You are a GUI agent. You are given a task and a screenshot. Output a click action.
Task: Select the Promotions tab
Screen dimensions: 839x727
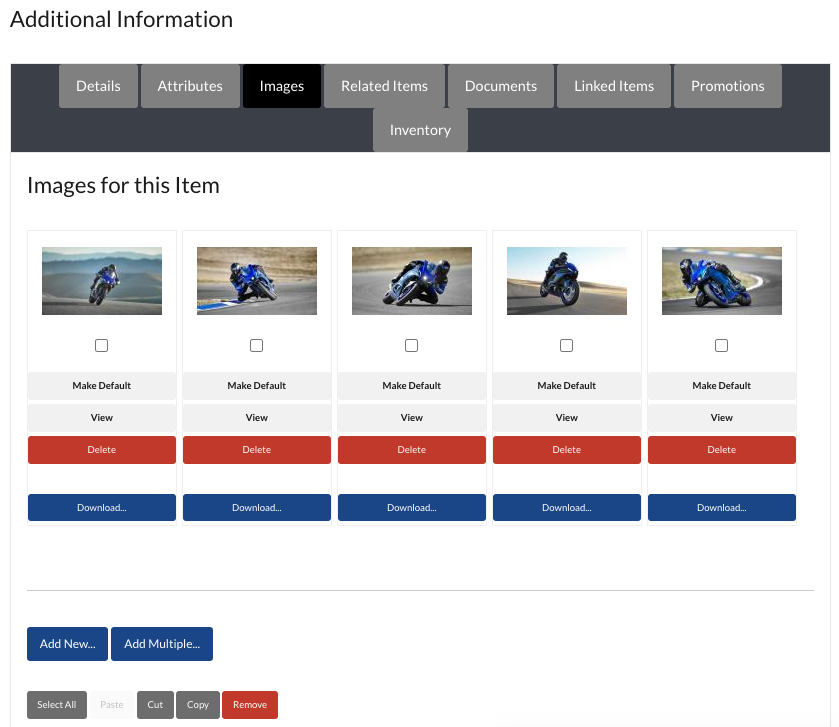pos(727,86)
